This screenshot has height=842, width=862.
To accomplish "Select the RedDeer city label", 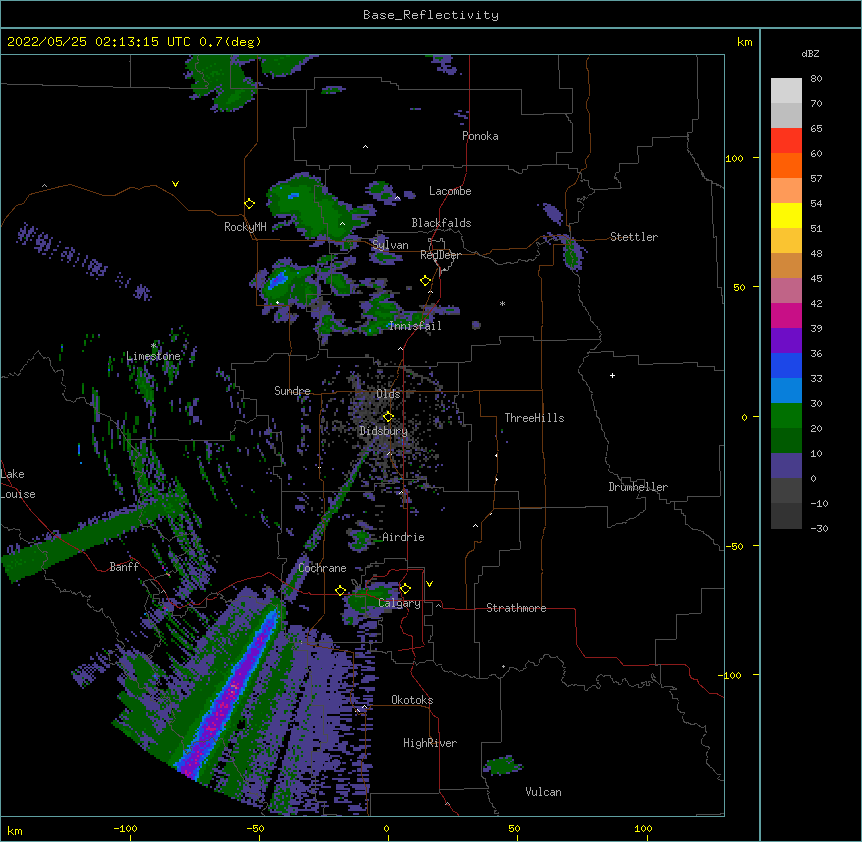I will (440, 255).
